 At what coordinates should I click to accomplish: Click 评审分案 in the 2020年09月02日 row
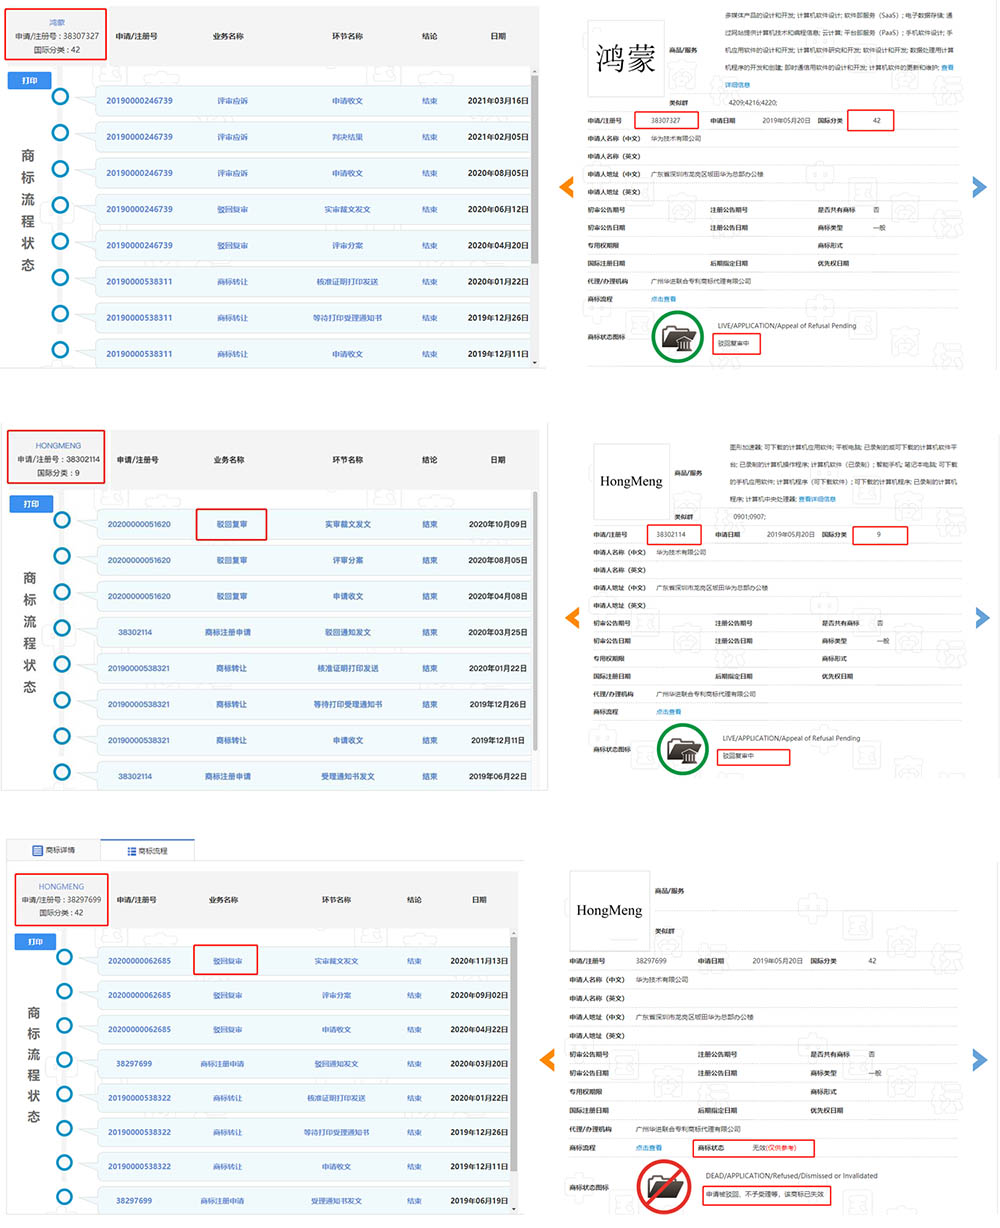(x=337, y=995)
